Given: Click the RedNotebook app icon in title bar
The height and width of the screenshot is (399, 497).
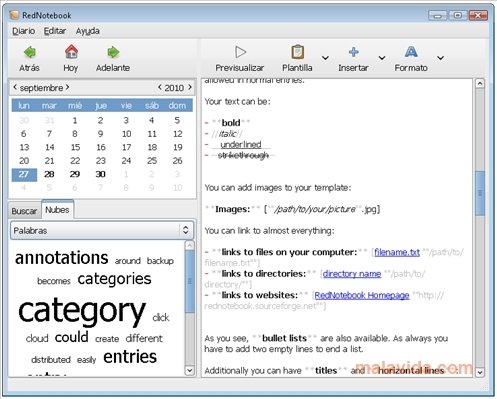Looking at the screenshot, I should 14,15.
